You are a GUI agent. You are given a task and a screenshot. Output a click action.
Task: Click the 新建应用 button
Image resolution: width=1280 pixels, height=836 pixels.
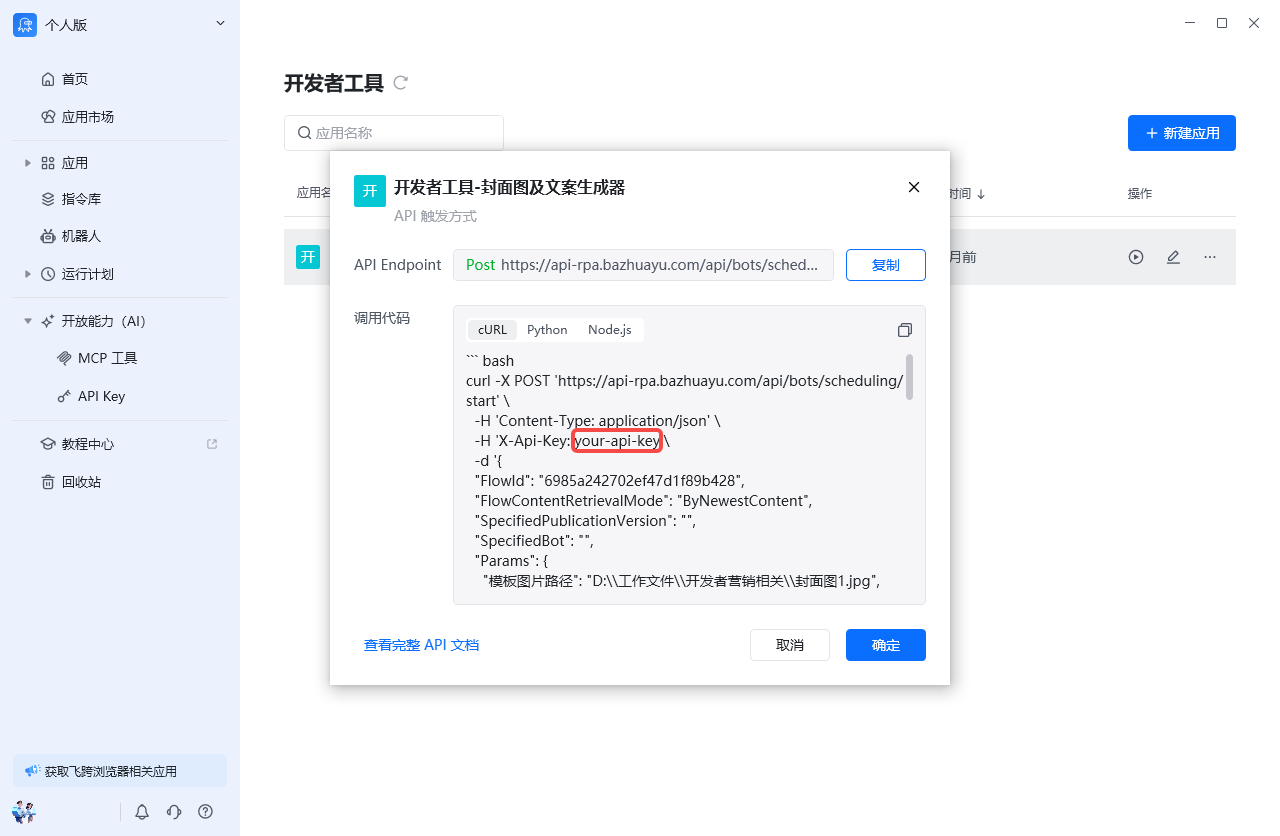point(1182,133)
